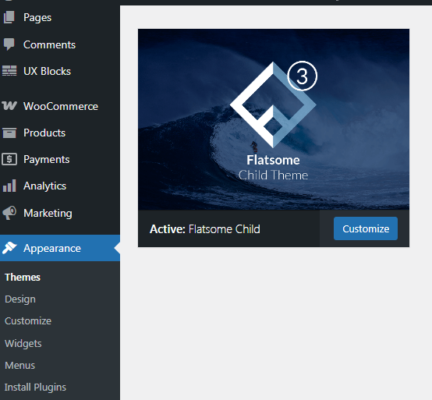Click the Marketing megaphone icon
This screenshot has width=432, height=400.
click(x=9, y=213)
